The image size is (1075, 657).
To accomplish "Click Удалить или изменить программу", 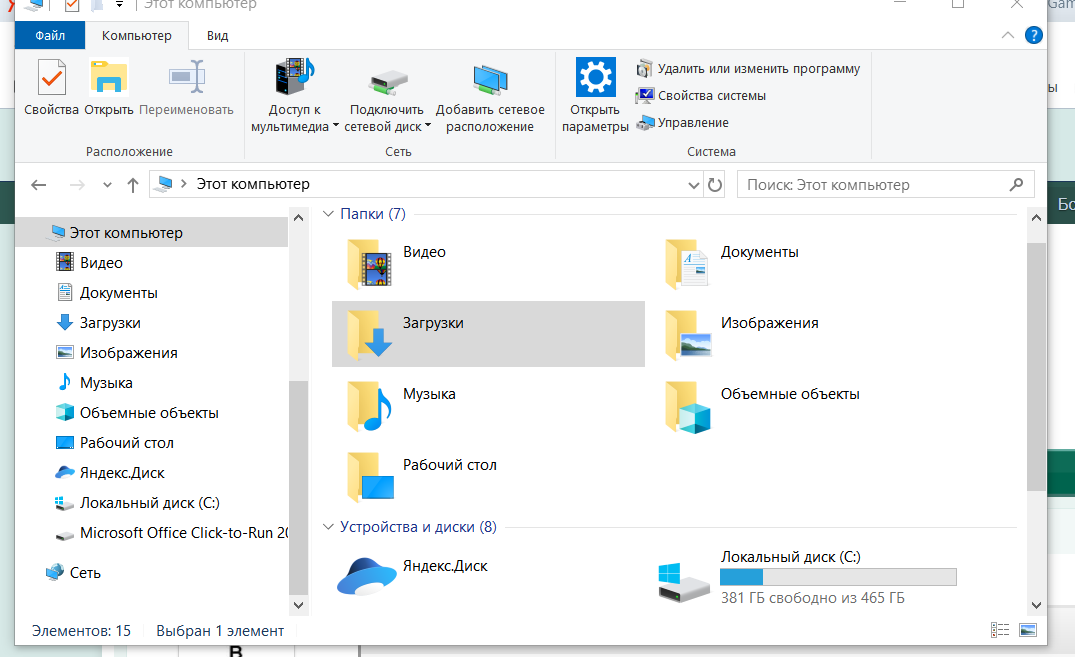I will [749, 69].
